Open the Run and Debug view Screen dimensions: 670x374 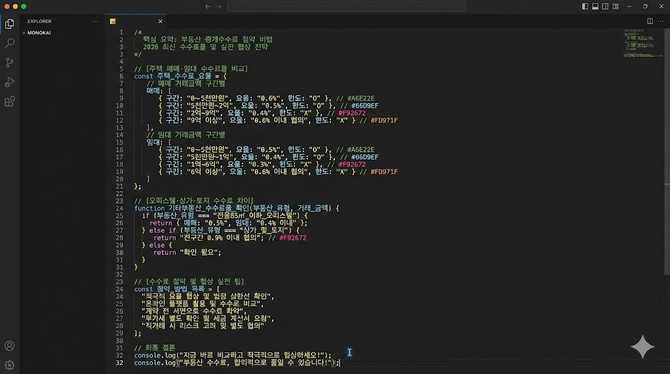pyautogui.click(x=9, y=82)
